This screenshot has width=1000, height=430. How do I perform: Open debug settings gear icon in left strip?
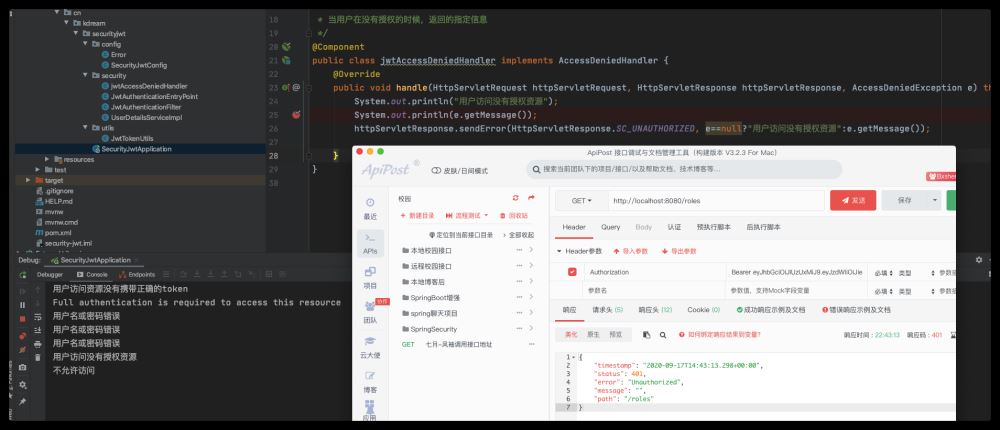tap(23, 385)
